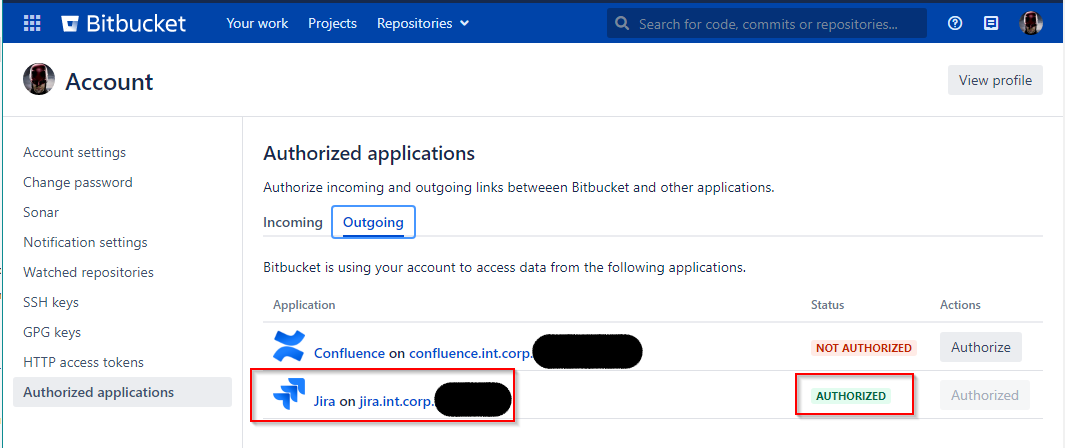Expand the Repositories dropdown menu
Screen dimensions: 1065x448
click(x=423, y=23)
